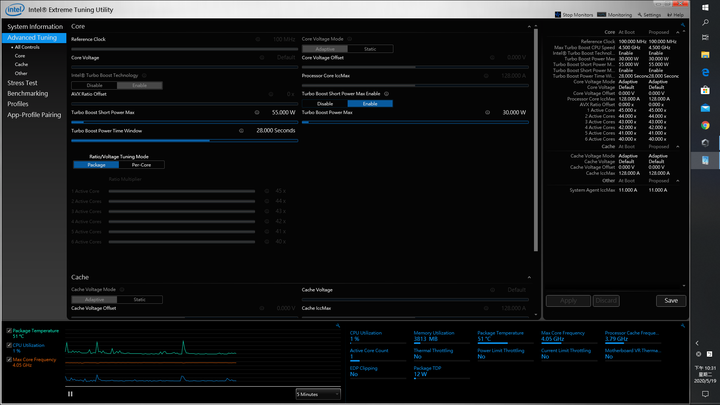Viewport: 720px width, 405px height.
Task: Click the wrench icon above the monitor graph
Action: (x=338, y=326)
